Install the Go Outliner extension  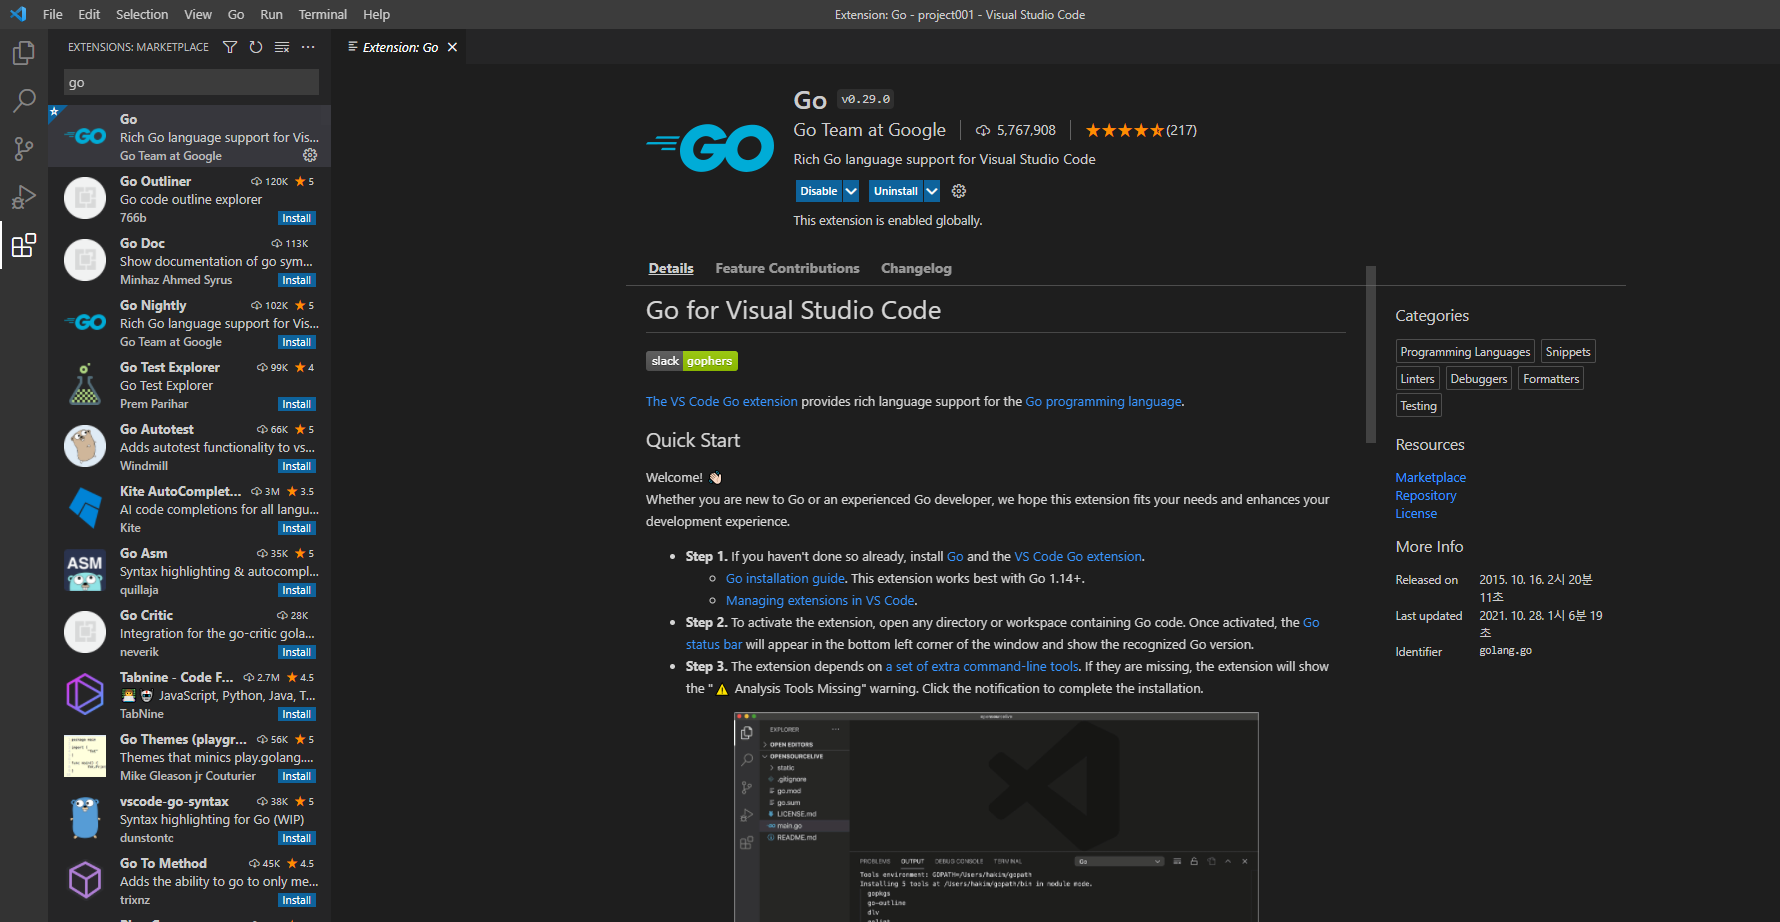(x=297, y=218)
